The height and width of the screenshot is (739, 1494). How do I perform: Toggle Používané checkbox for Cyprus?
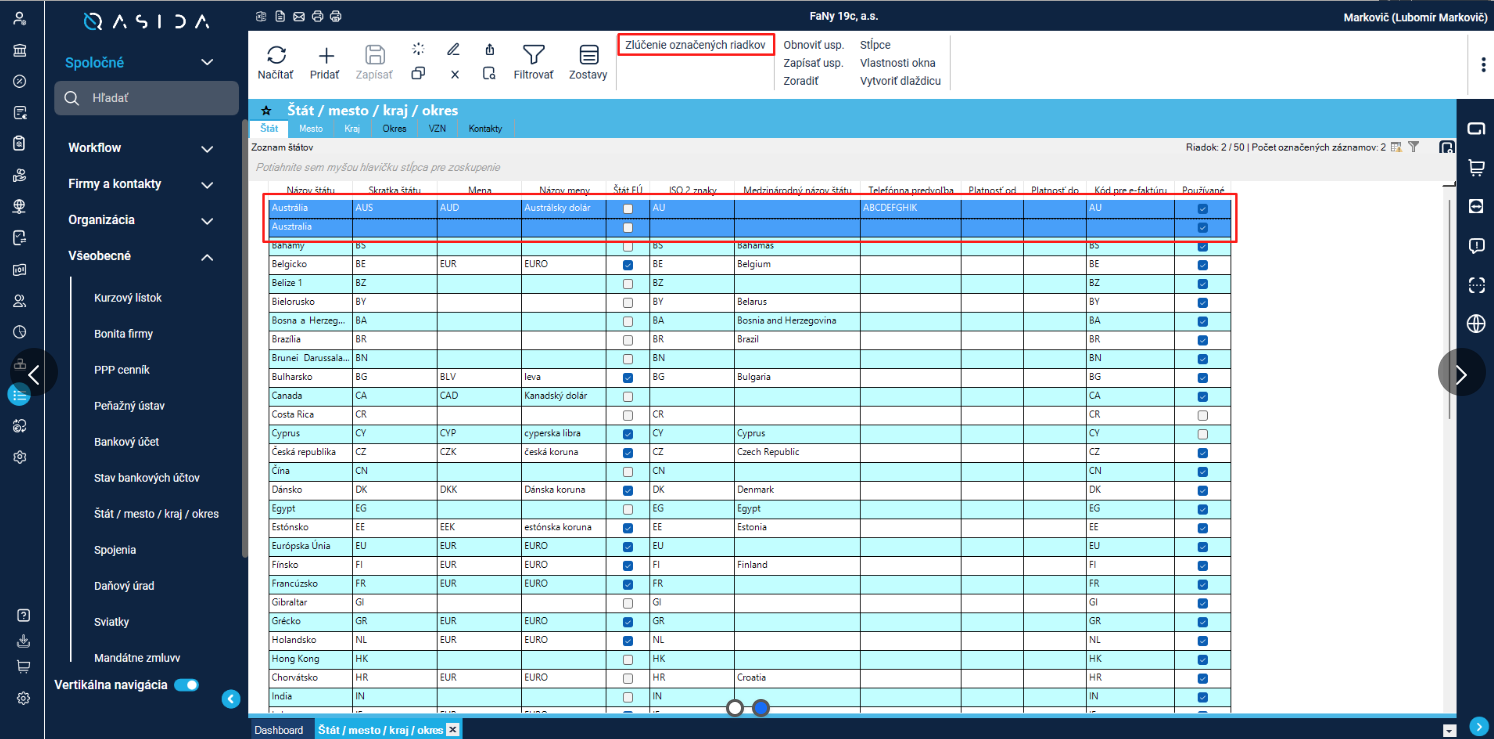click(x=1203, y=434)
